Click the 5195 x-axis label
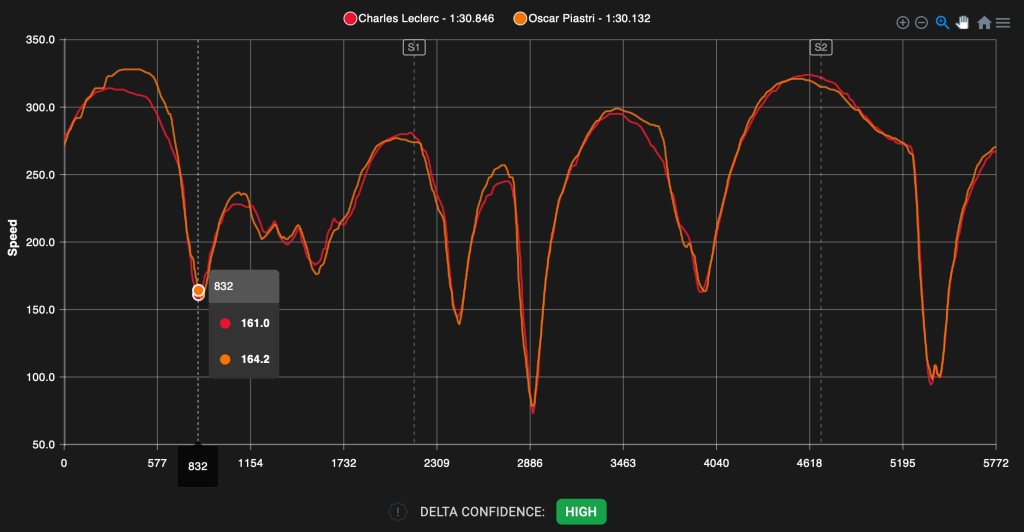Image resolution: width=1024 pixels, height=532 pixels. (903, 463)
